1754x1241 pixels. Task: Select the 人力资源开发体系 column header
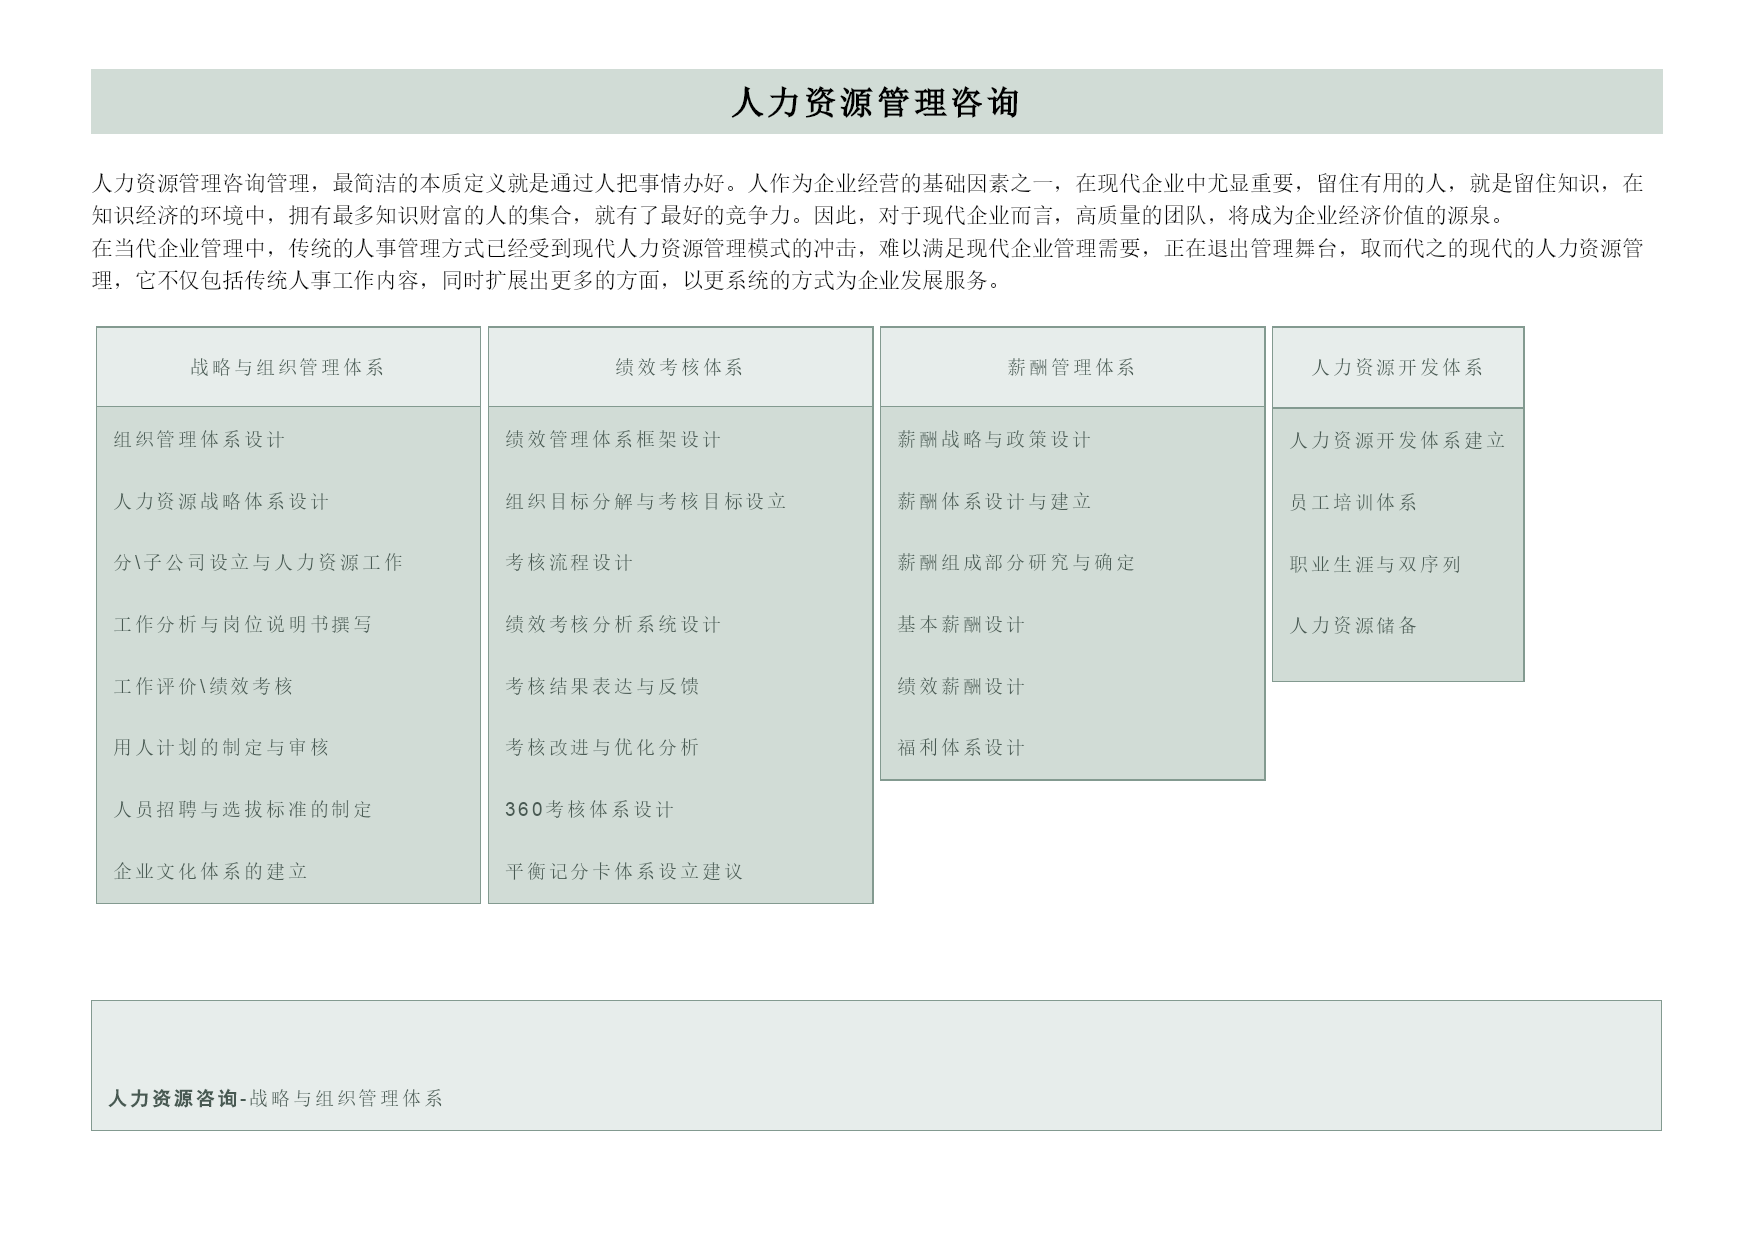(x=1398, y=367)
